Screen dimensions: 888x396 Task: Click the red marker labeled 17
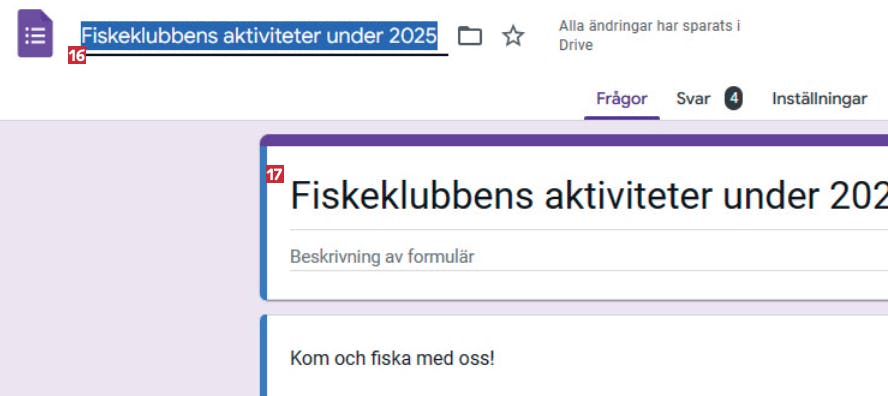click(x=275, y=174)
